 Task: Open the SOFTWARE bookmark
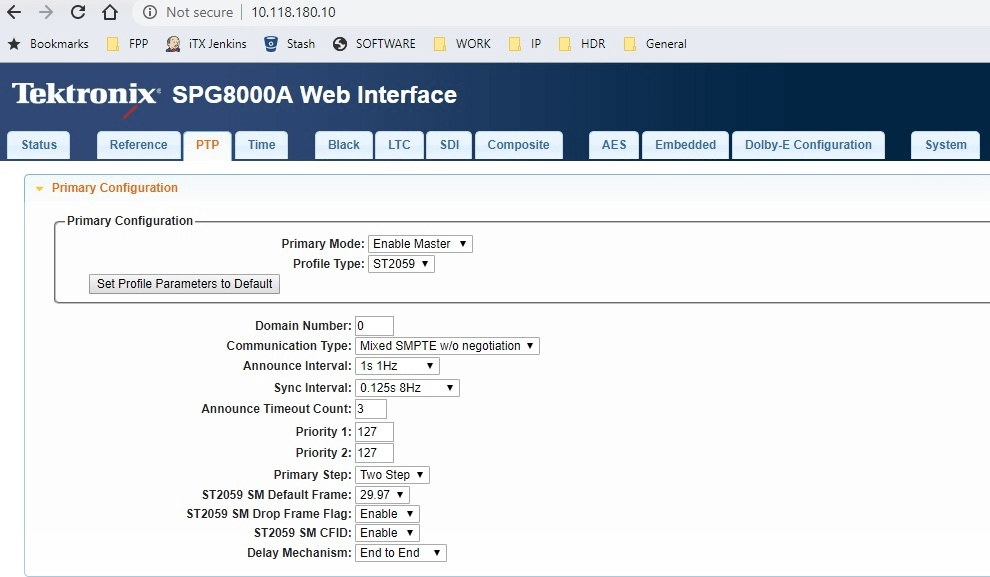(374, 44)
